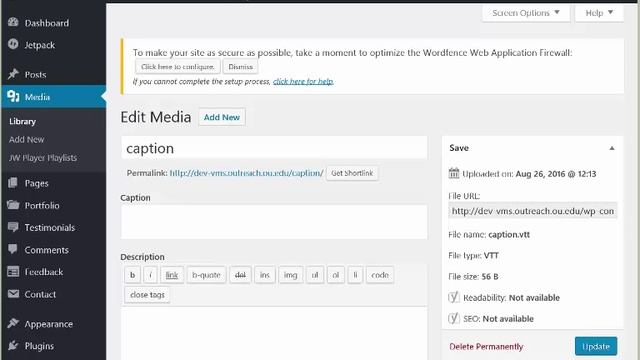Open Comments menu item
640x360 pixels.
click(46, 250)
